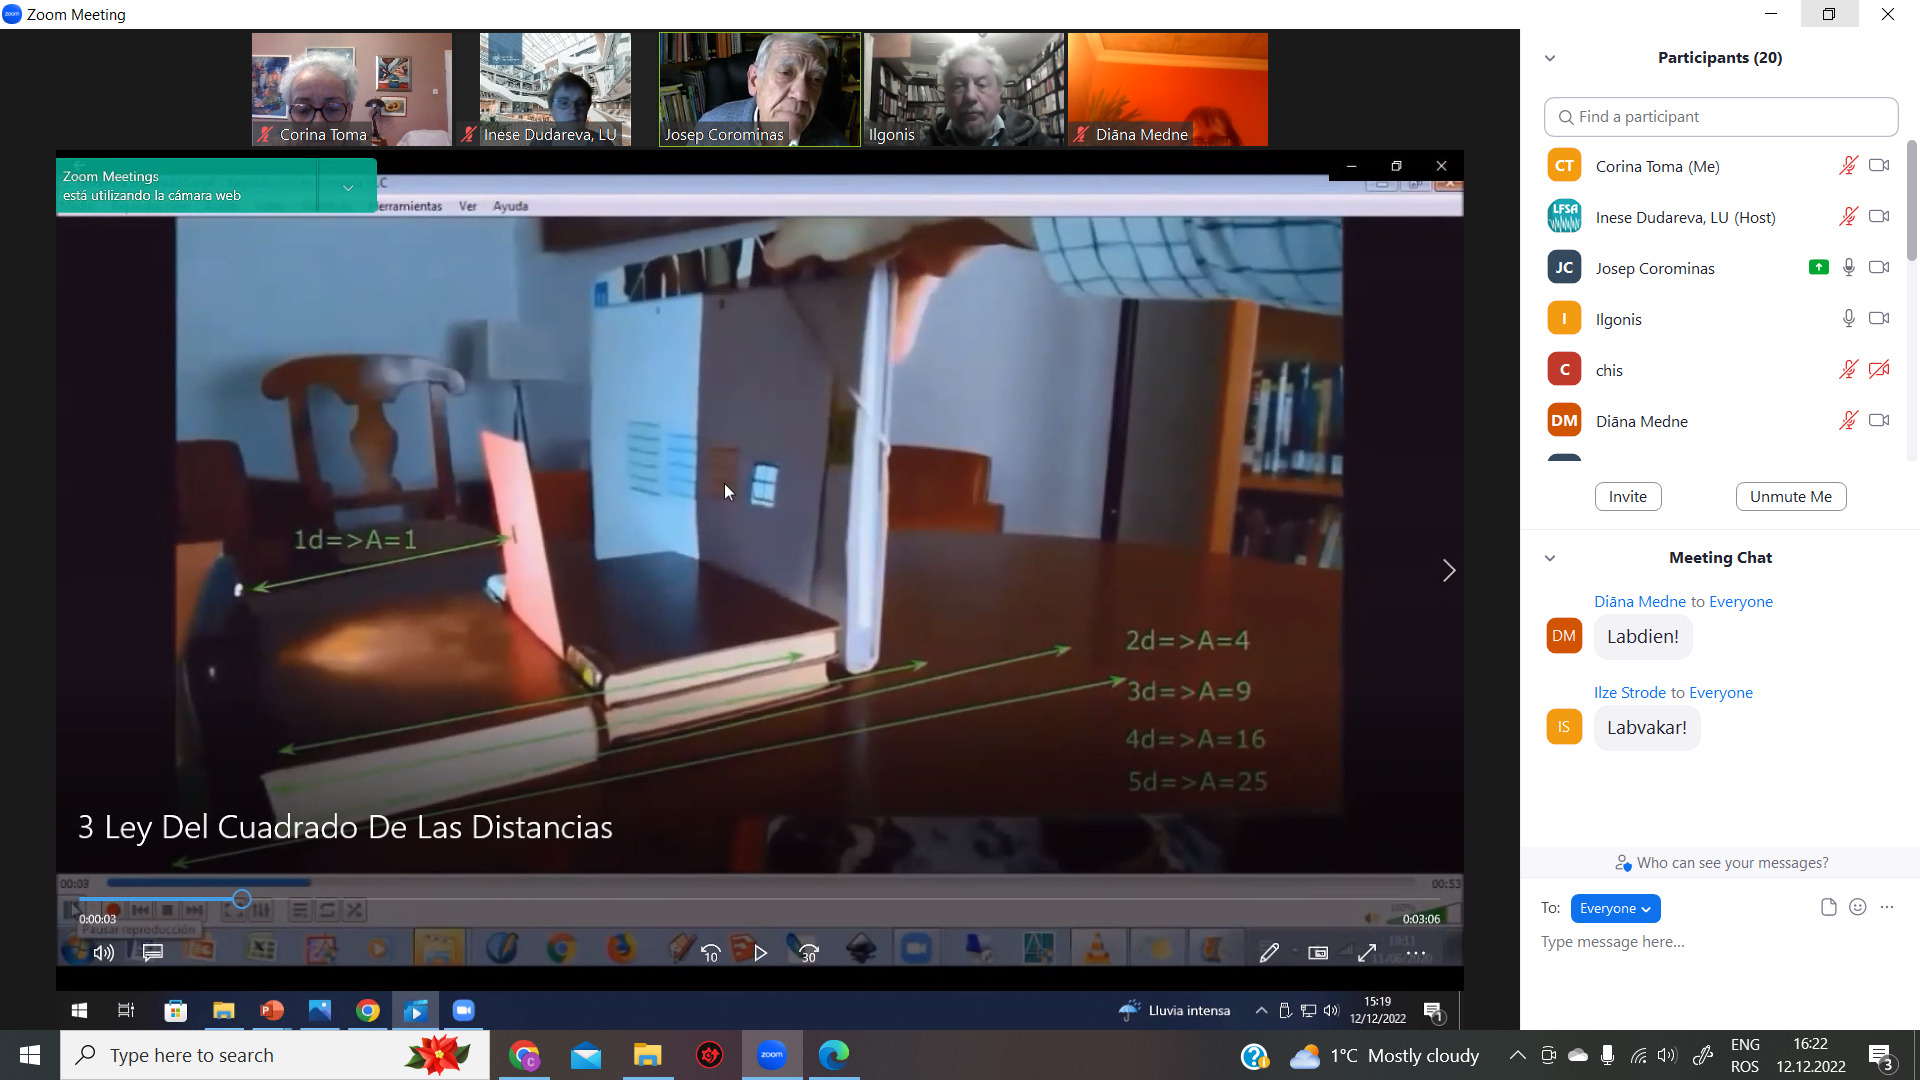Screen dimensions: 1920x1080
Task: Click Diāna Medne's camera icon in list
Action: tap(1879, 421)
